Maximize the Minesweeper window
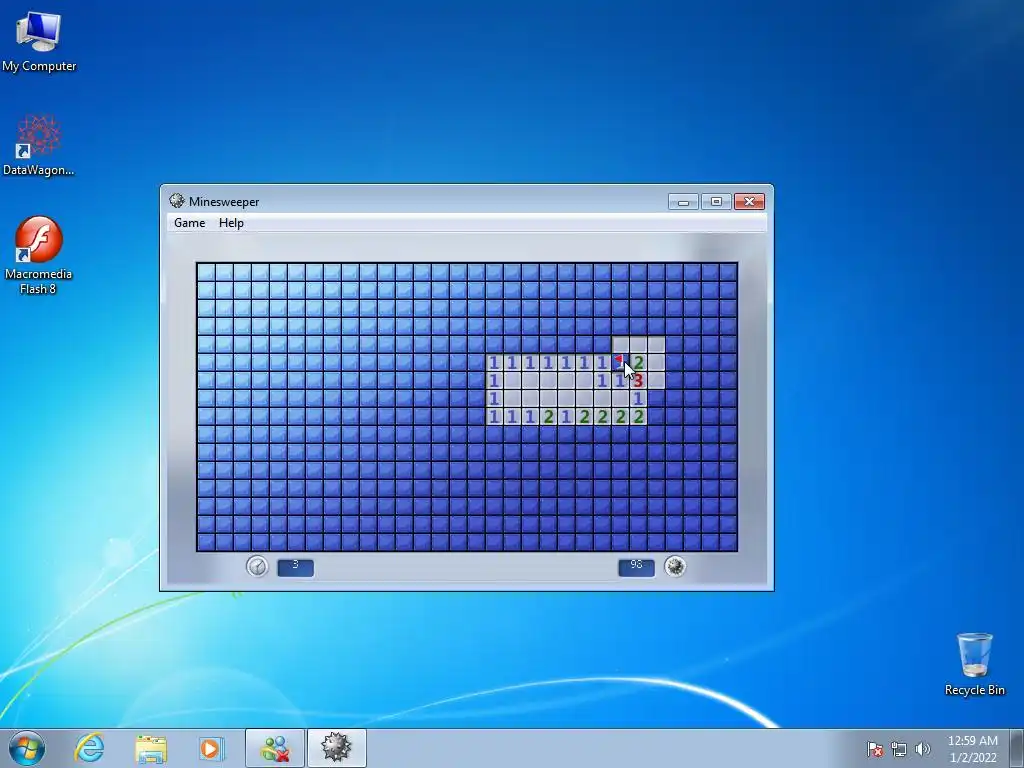The image size is (1024, 768). tap(716, 202)
